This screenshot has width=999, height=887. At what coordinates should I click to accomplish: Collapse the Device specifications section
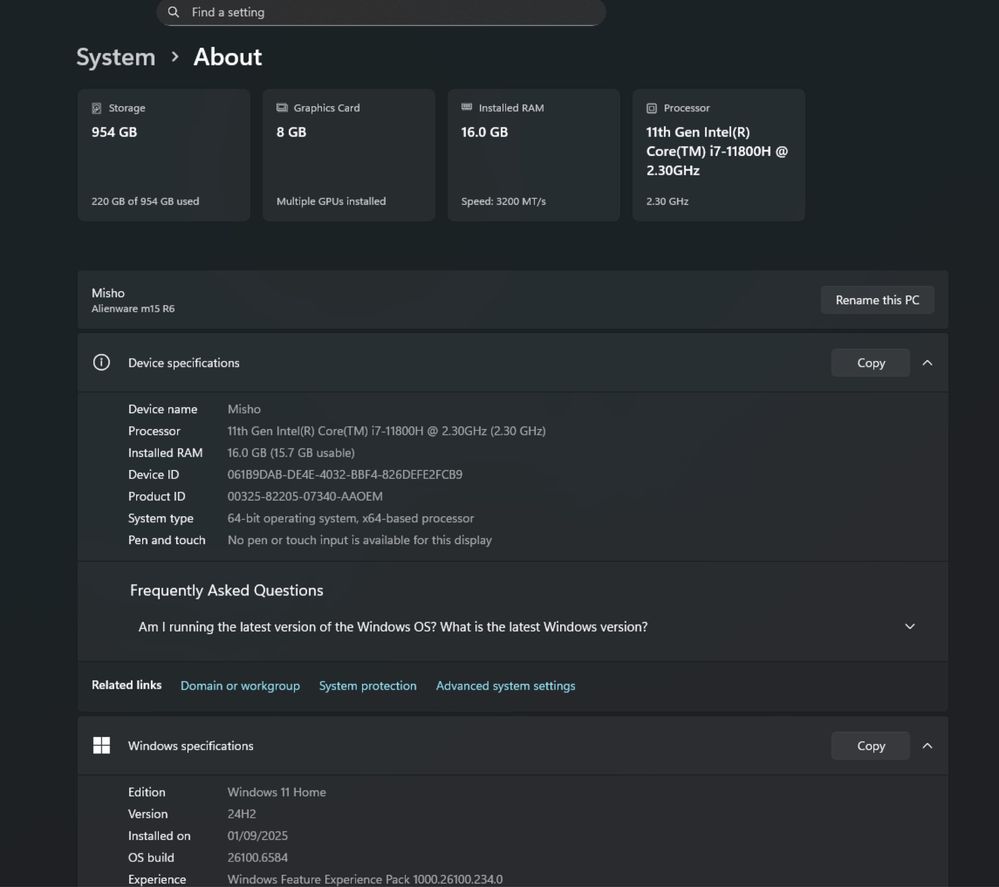point(927,363)
